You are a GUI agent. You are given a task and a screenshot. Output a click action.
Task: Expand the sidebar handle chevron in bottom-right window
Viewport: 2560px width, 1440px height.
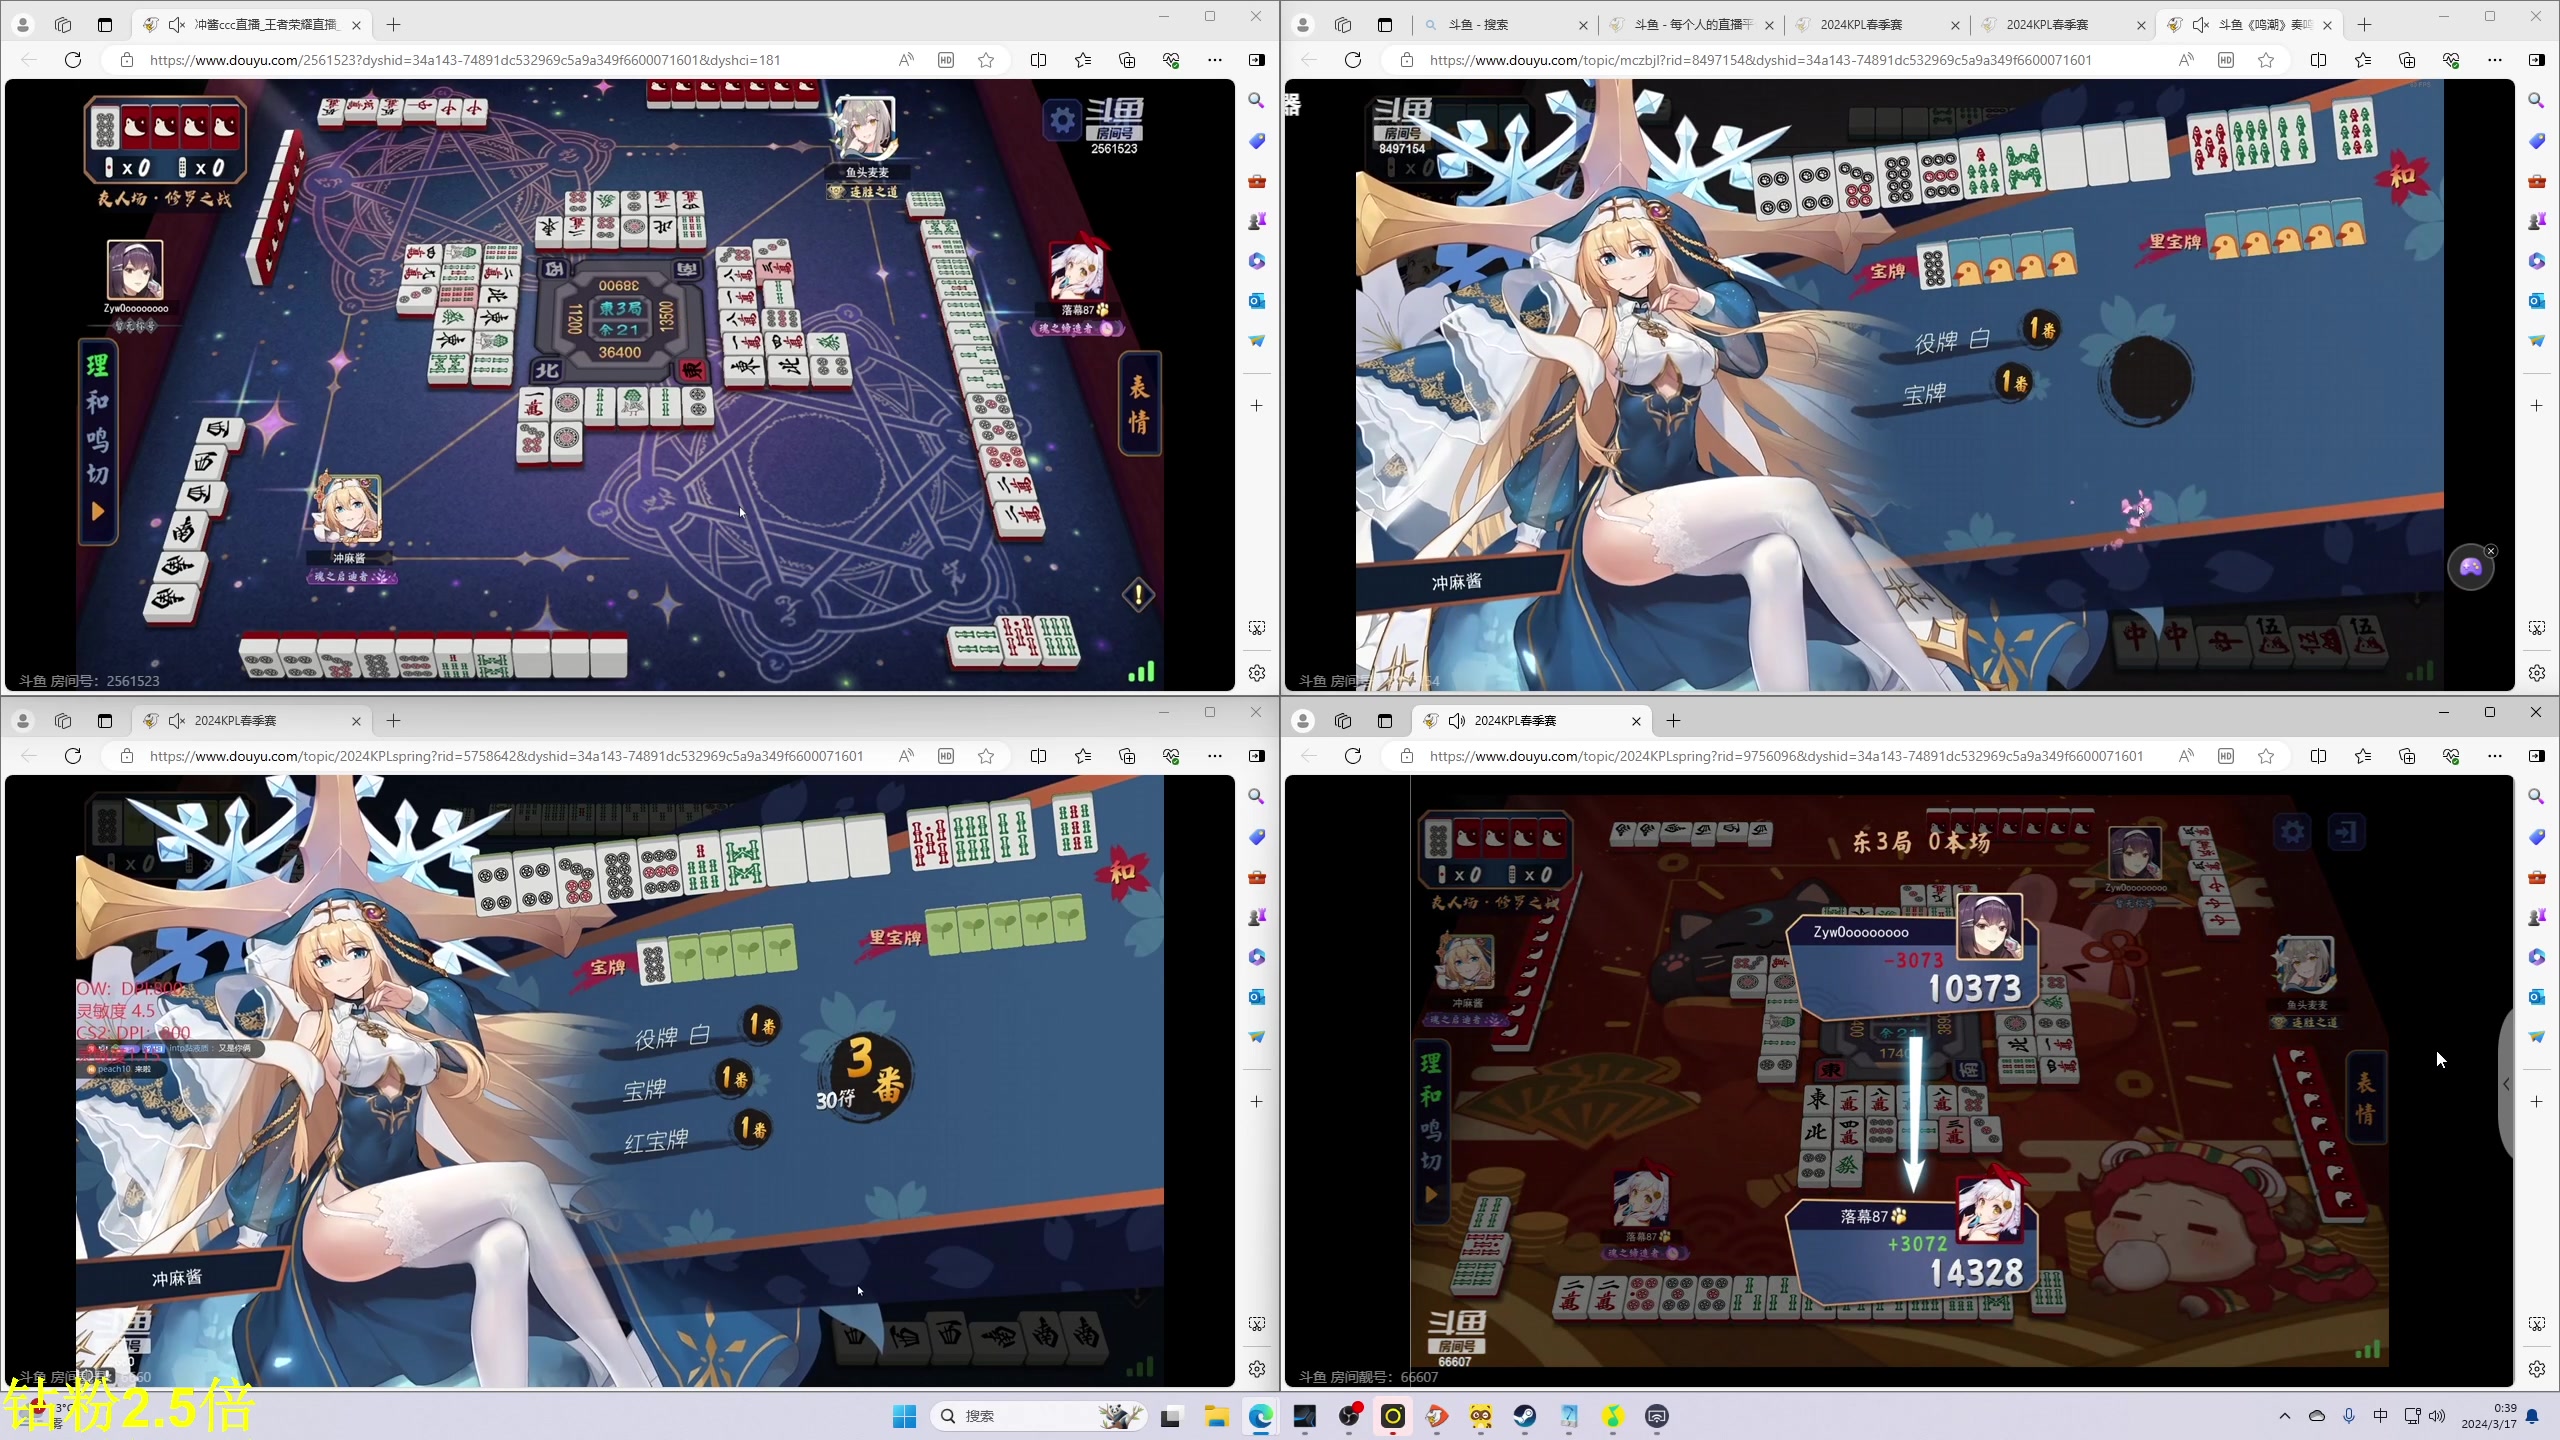(2506, 1084)
